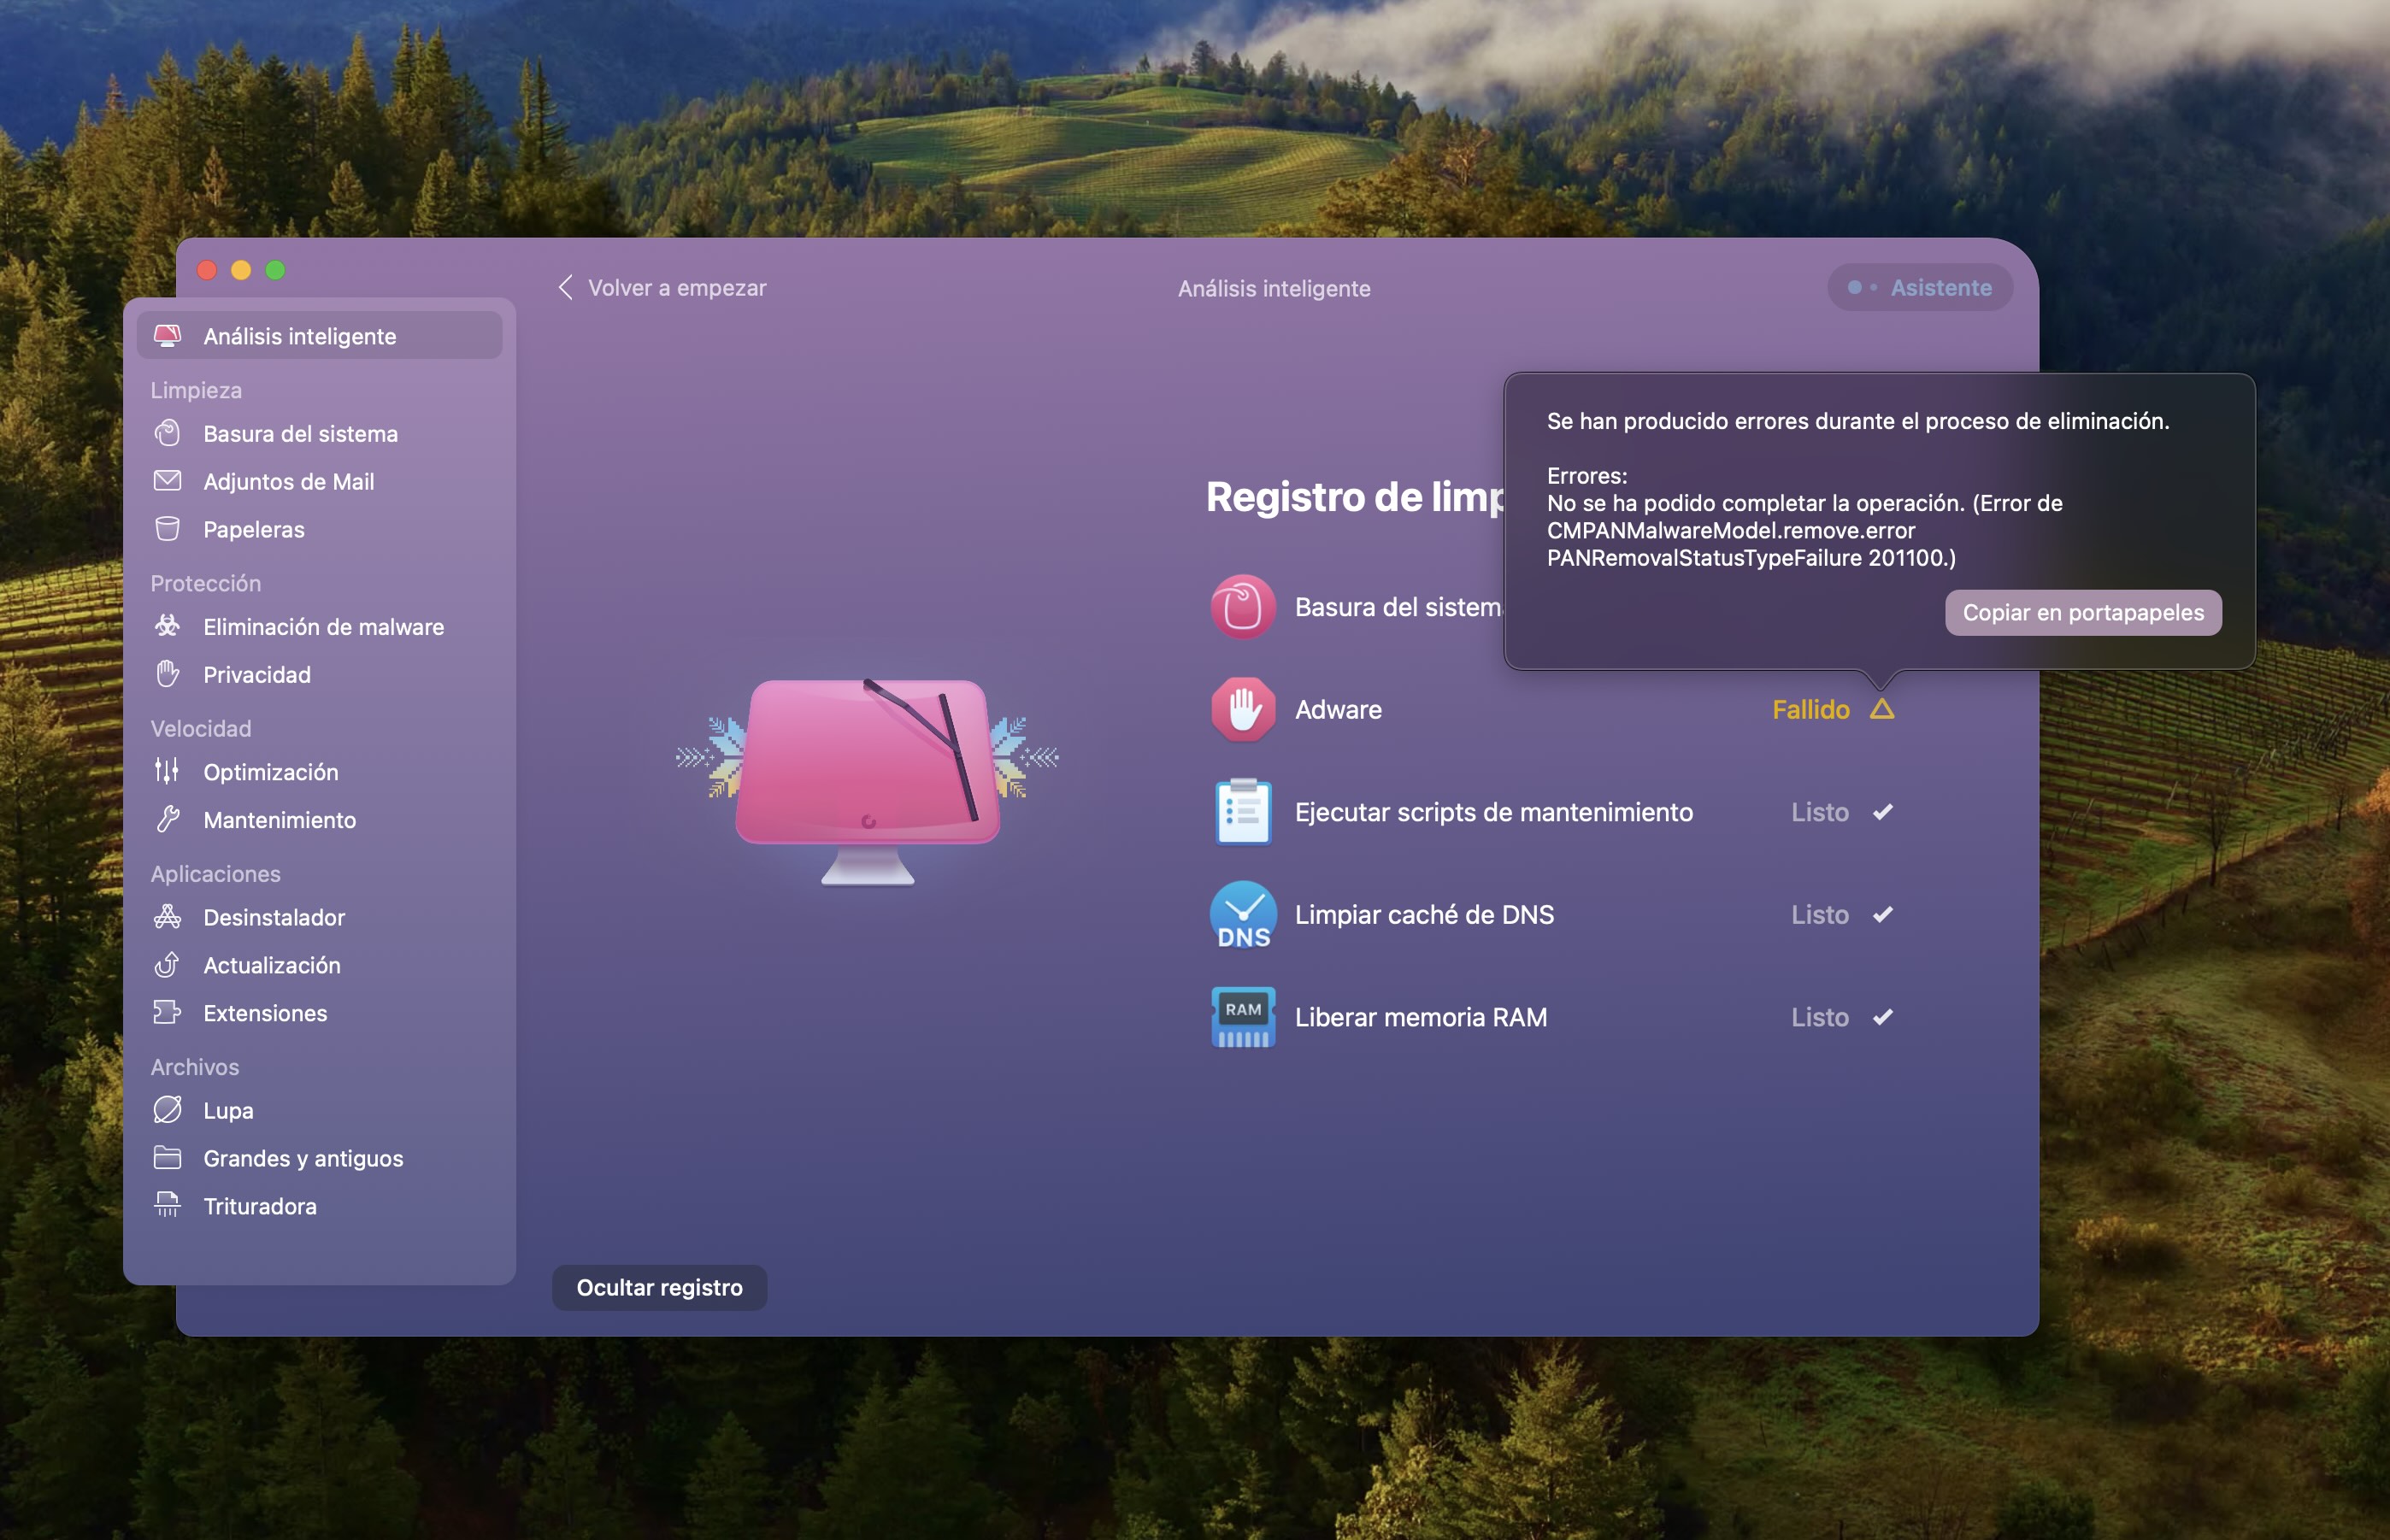The image size is (2390, 1540).
Task: Click the Privacidad hand icon
Action: [x=167, y=674]
